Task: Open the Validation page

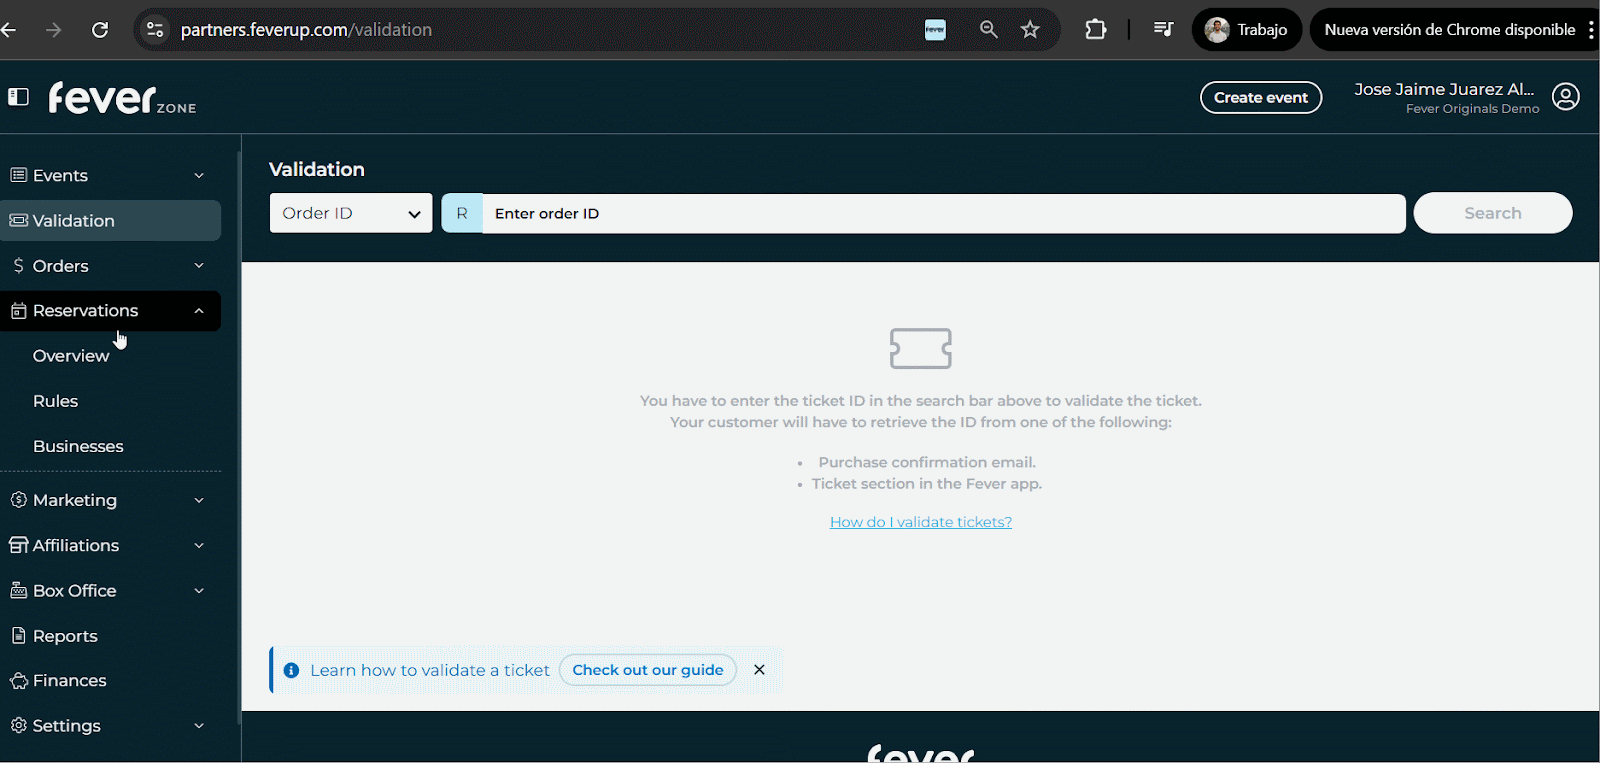Action: click(x=110, y=220)
